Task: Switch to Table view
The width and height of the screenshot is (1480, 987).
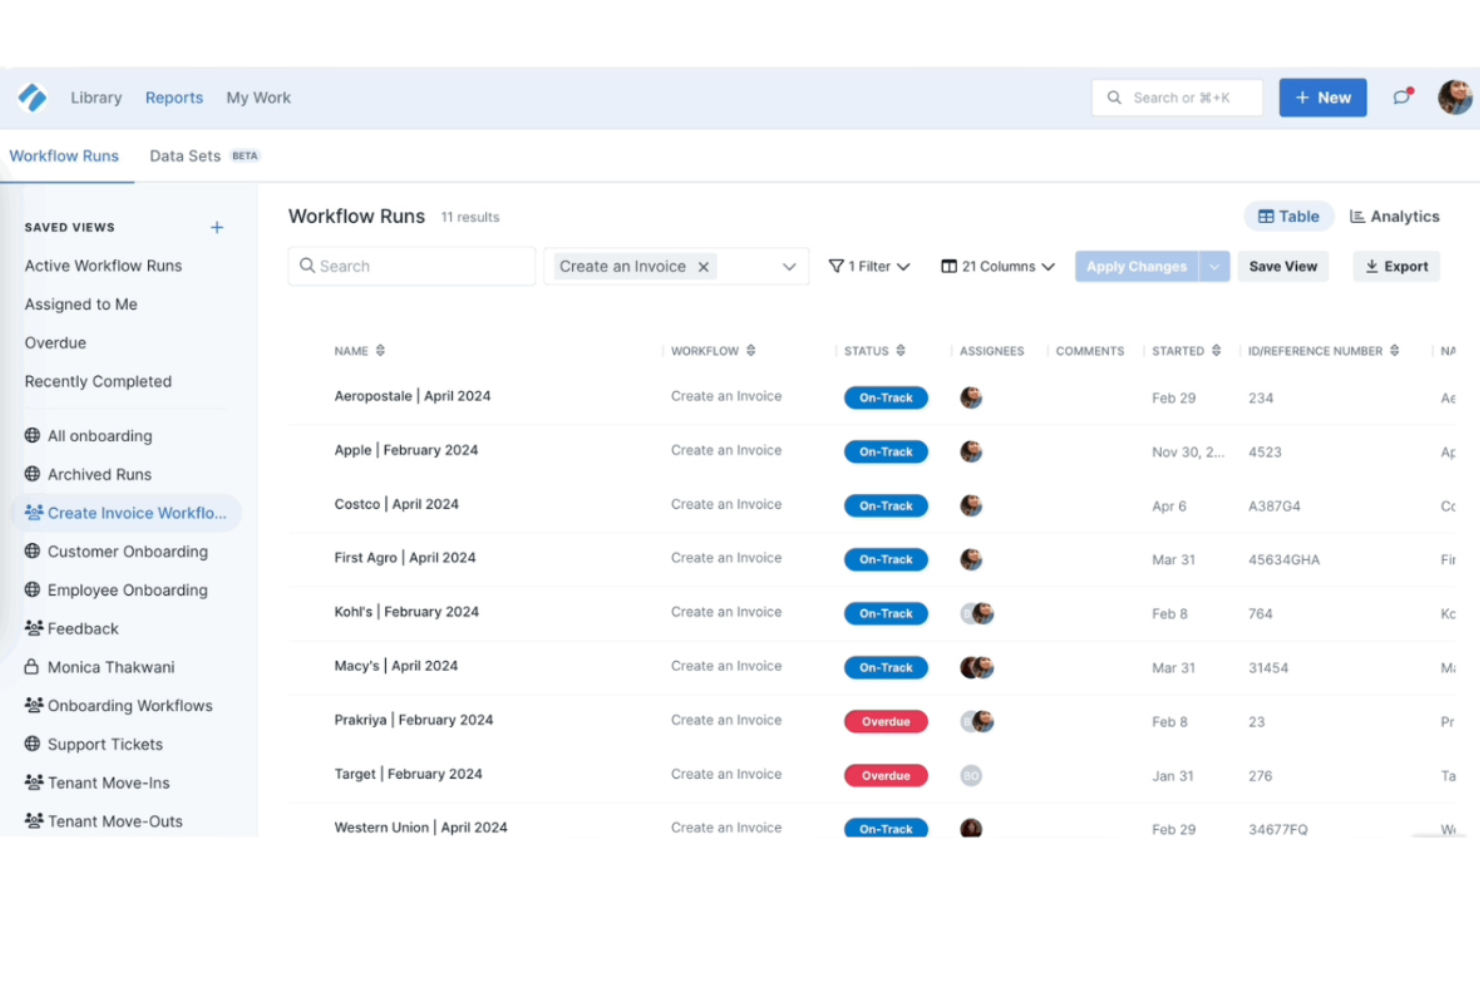Action: pyautogui.click(x=1288, y=216)
